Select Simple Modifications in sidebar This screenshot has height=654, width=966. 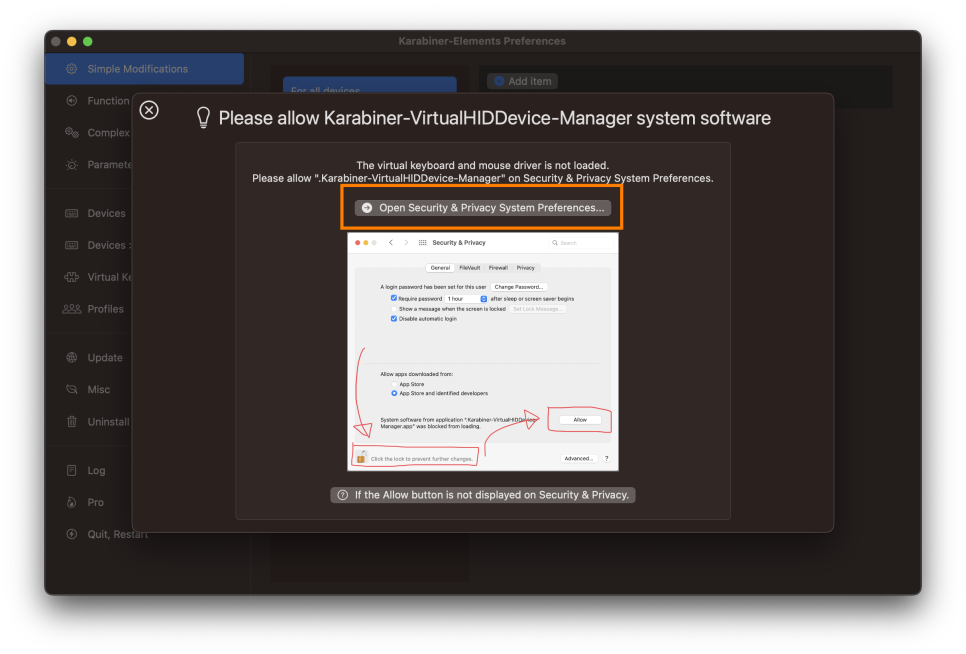point(145,69)
